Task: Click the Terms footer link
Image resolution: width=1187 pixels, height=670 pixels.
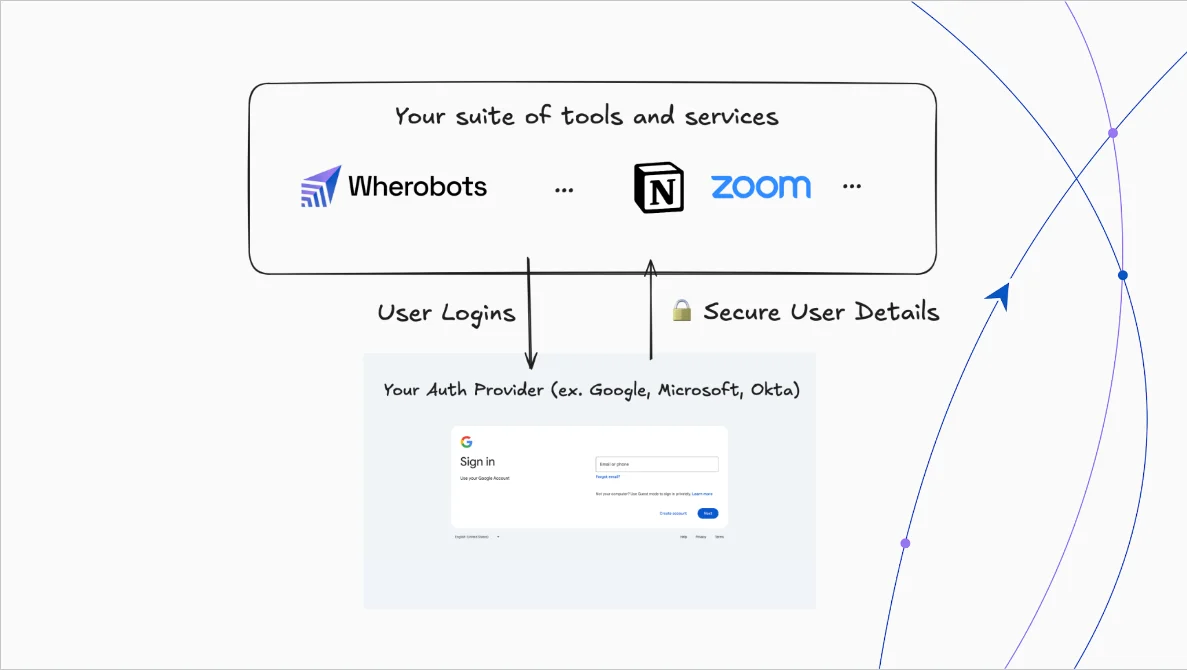Action: click(x=719, y=537)
